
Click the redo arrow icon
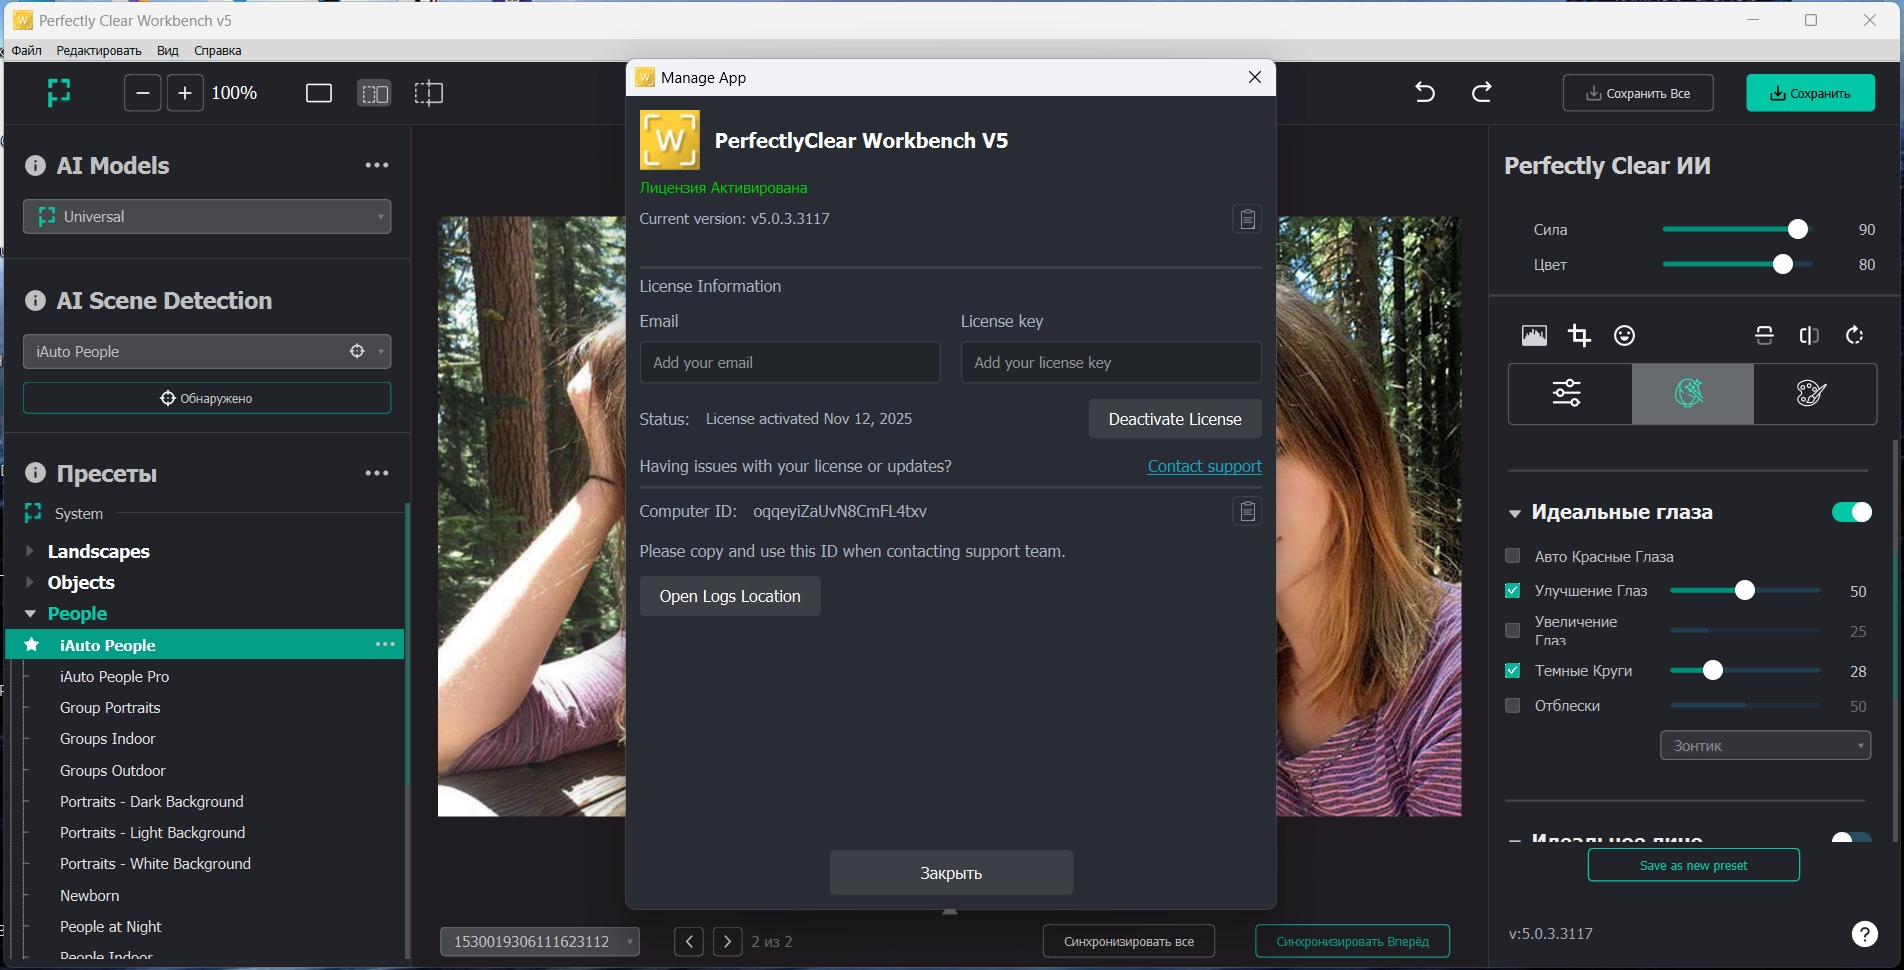(1482, 93)
